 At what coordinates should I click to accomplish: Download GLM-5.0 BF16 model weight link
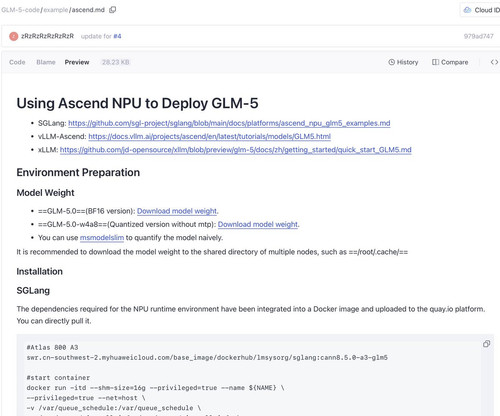(177, 211)
